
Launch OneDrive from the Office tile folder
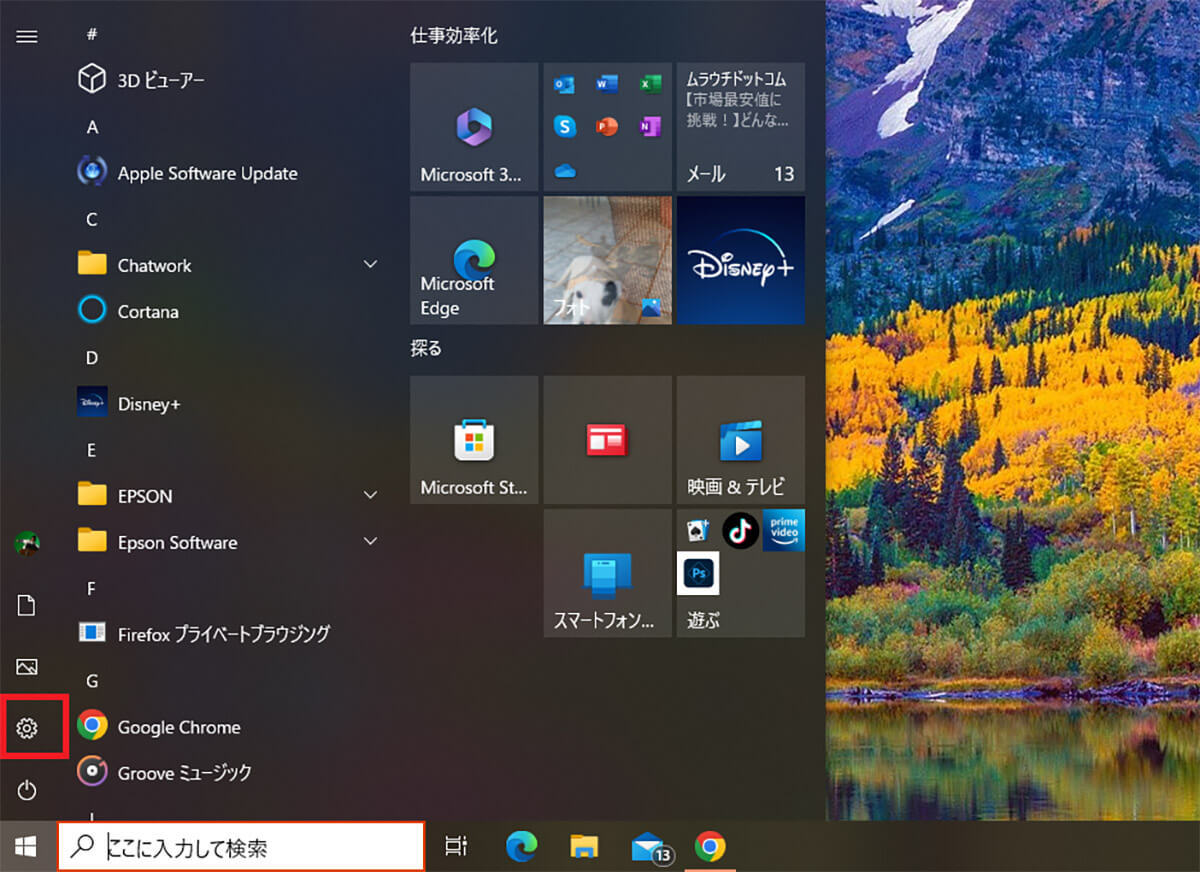click(x=565, y=171)
